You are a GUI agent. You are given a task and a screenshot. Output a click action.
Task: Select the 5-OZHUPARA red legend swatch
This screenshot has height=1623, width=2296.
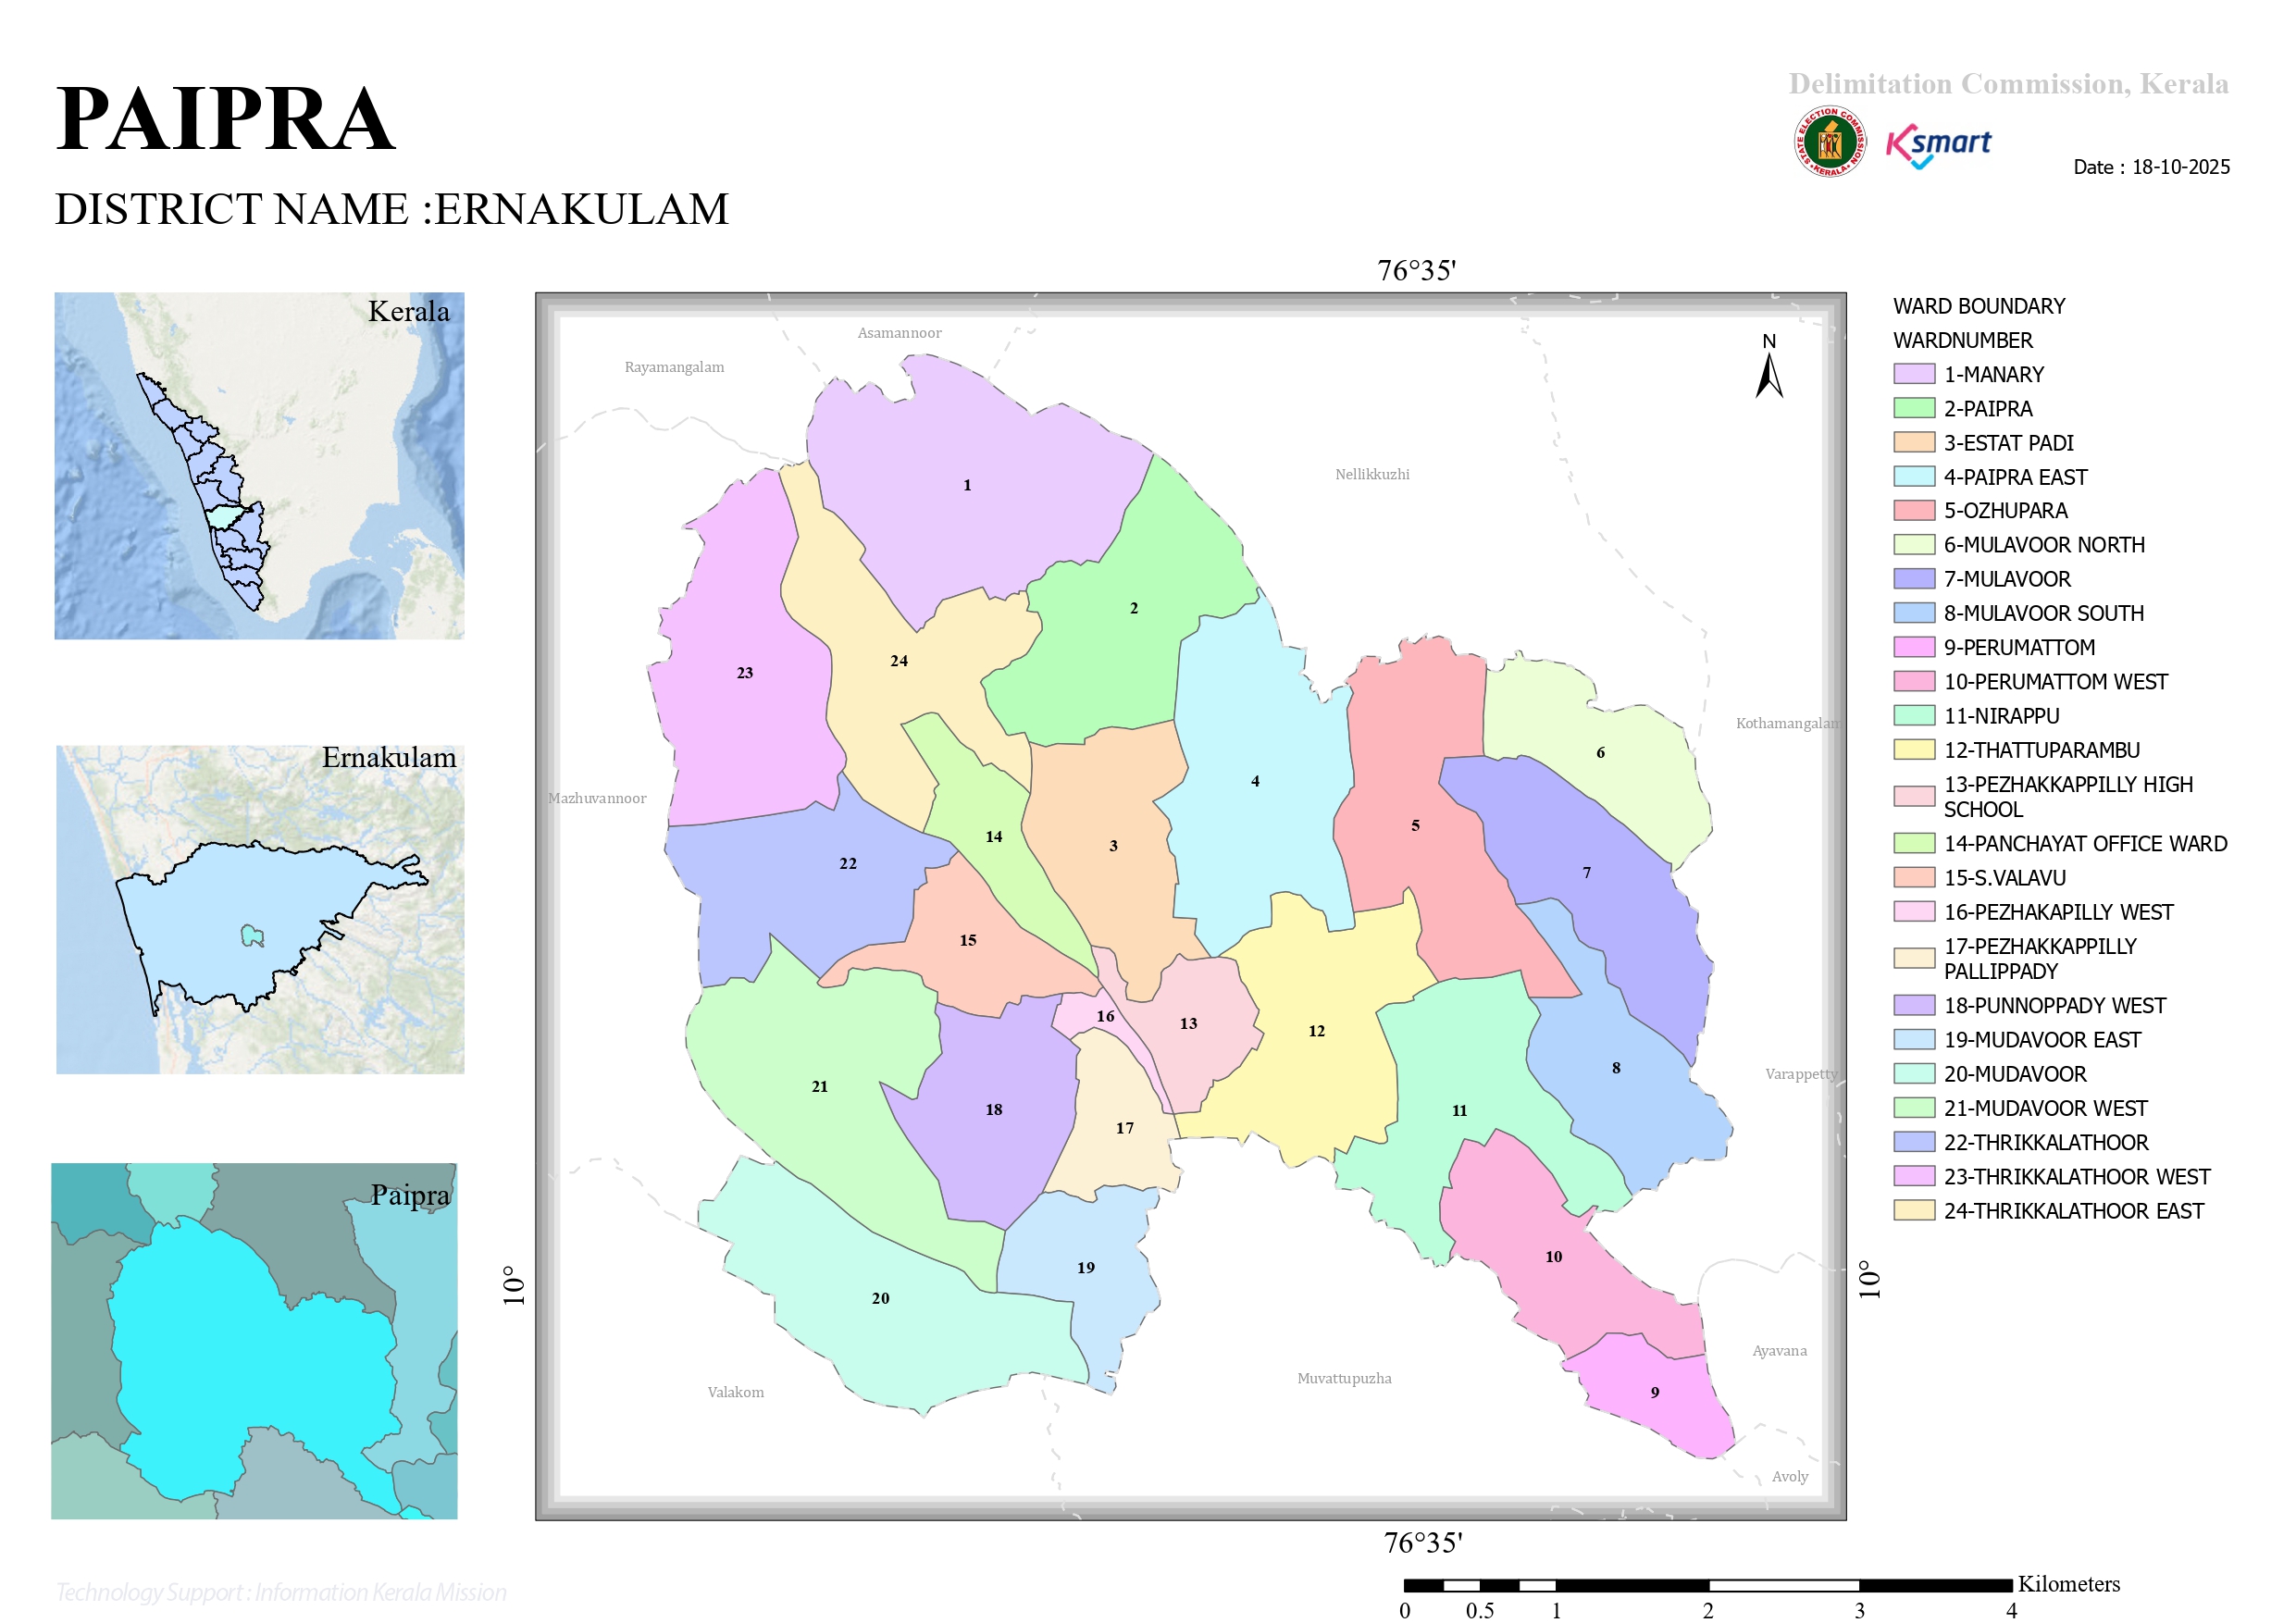(x=1914, y=510)
